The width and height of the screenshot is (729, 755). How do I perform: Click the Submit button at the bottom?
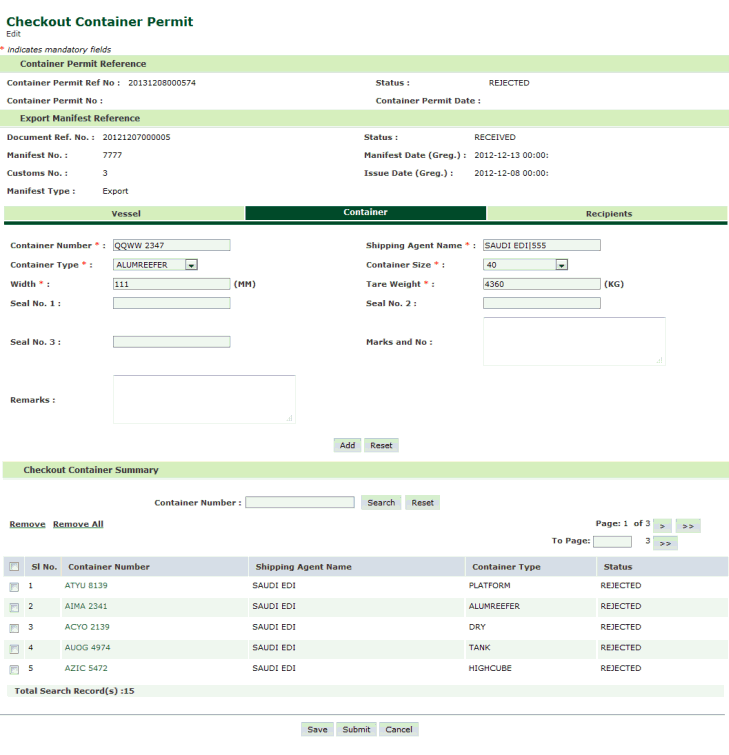(356, 729)
